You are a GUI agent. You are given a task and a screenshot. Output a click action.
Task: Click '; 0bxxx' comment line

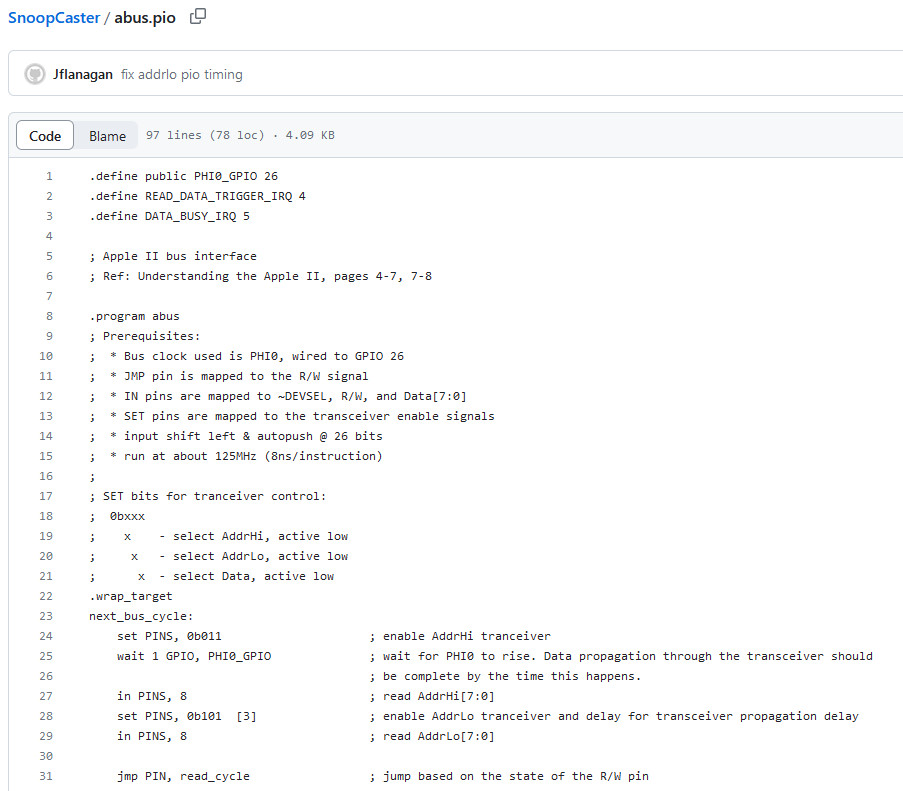click(x=117, y=516)
